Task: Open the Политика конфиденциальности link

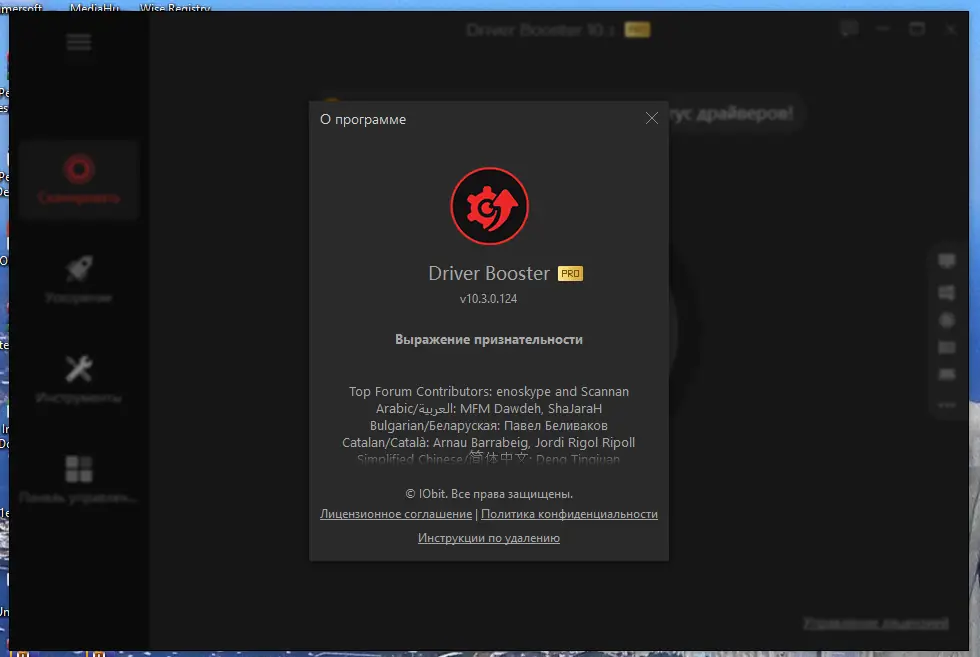Action: [x=570, y=514]
